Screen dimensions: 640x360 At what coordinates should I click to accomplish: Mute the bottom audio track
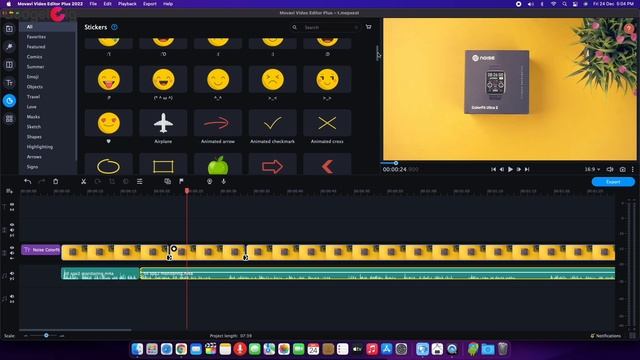pyautogui.click(x=12, y=297)
